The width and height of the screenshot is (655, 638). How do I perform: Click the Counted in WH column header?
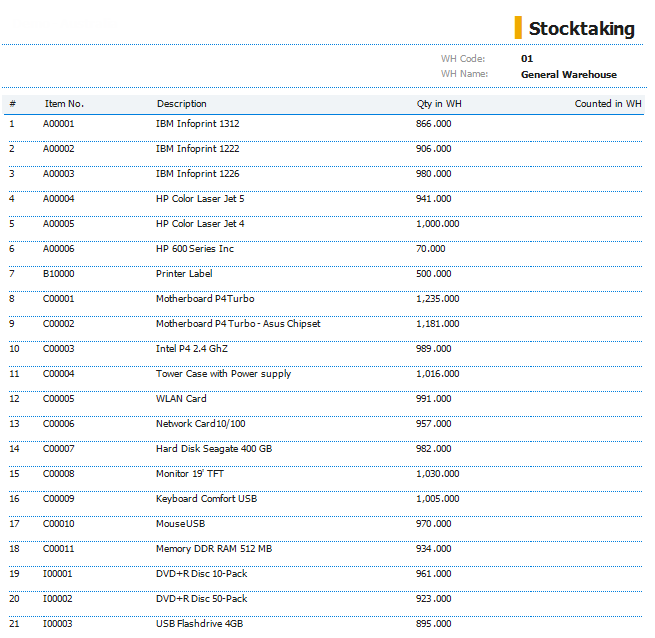608,104
